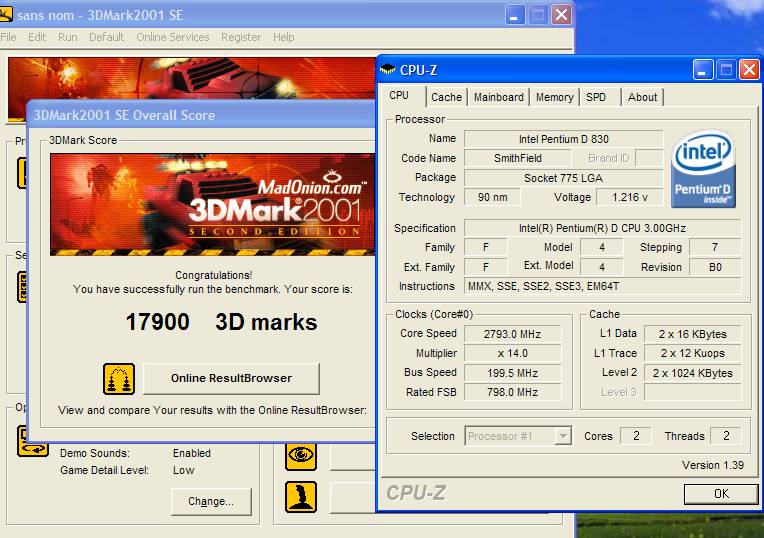764x538 pixels.
Task: Click the Cores value box in CPU-Z
Action: [635, 436]
